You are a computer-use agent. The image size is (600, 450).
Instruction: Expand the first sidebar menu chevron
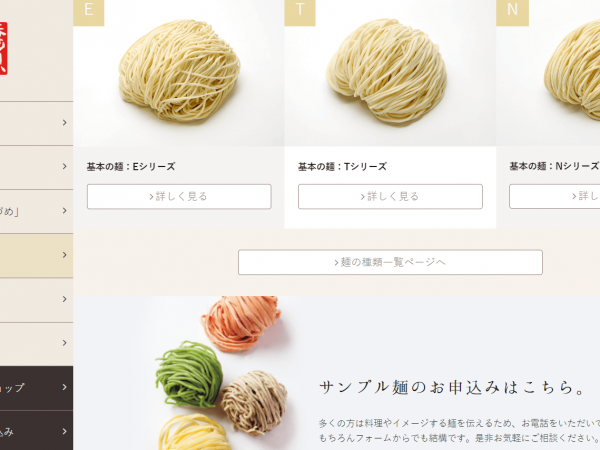65,122
